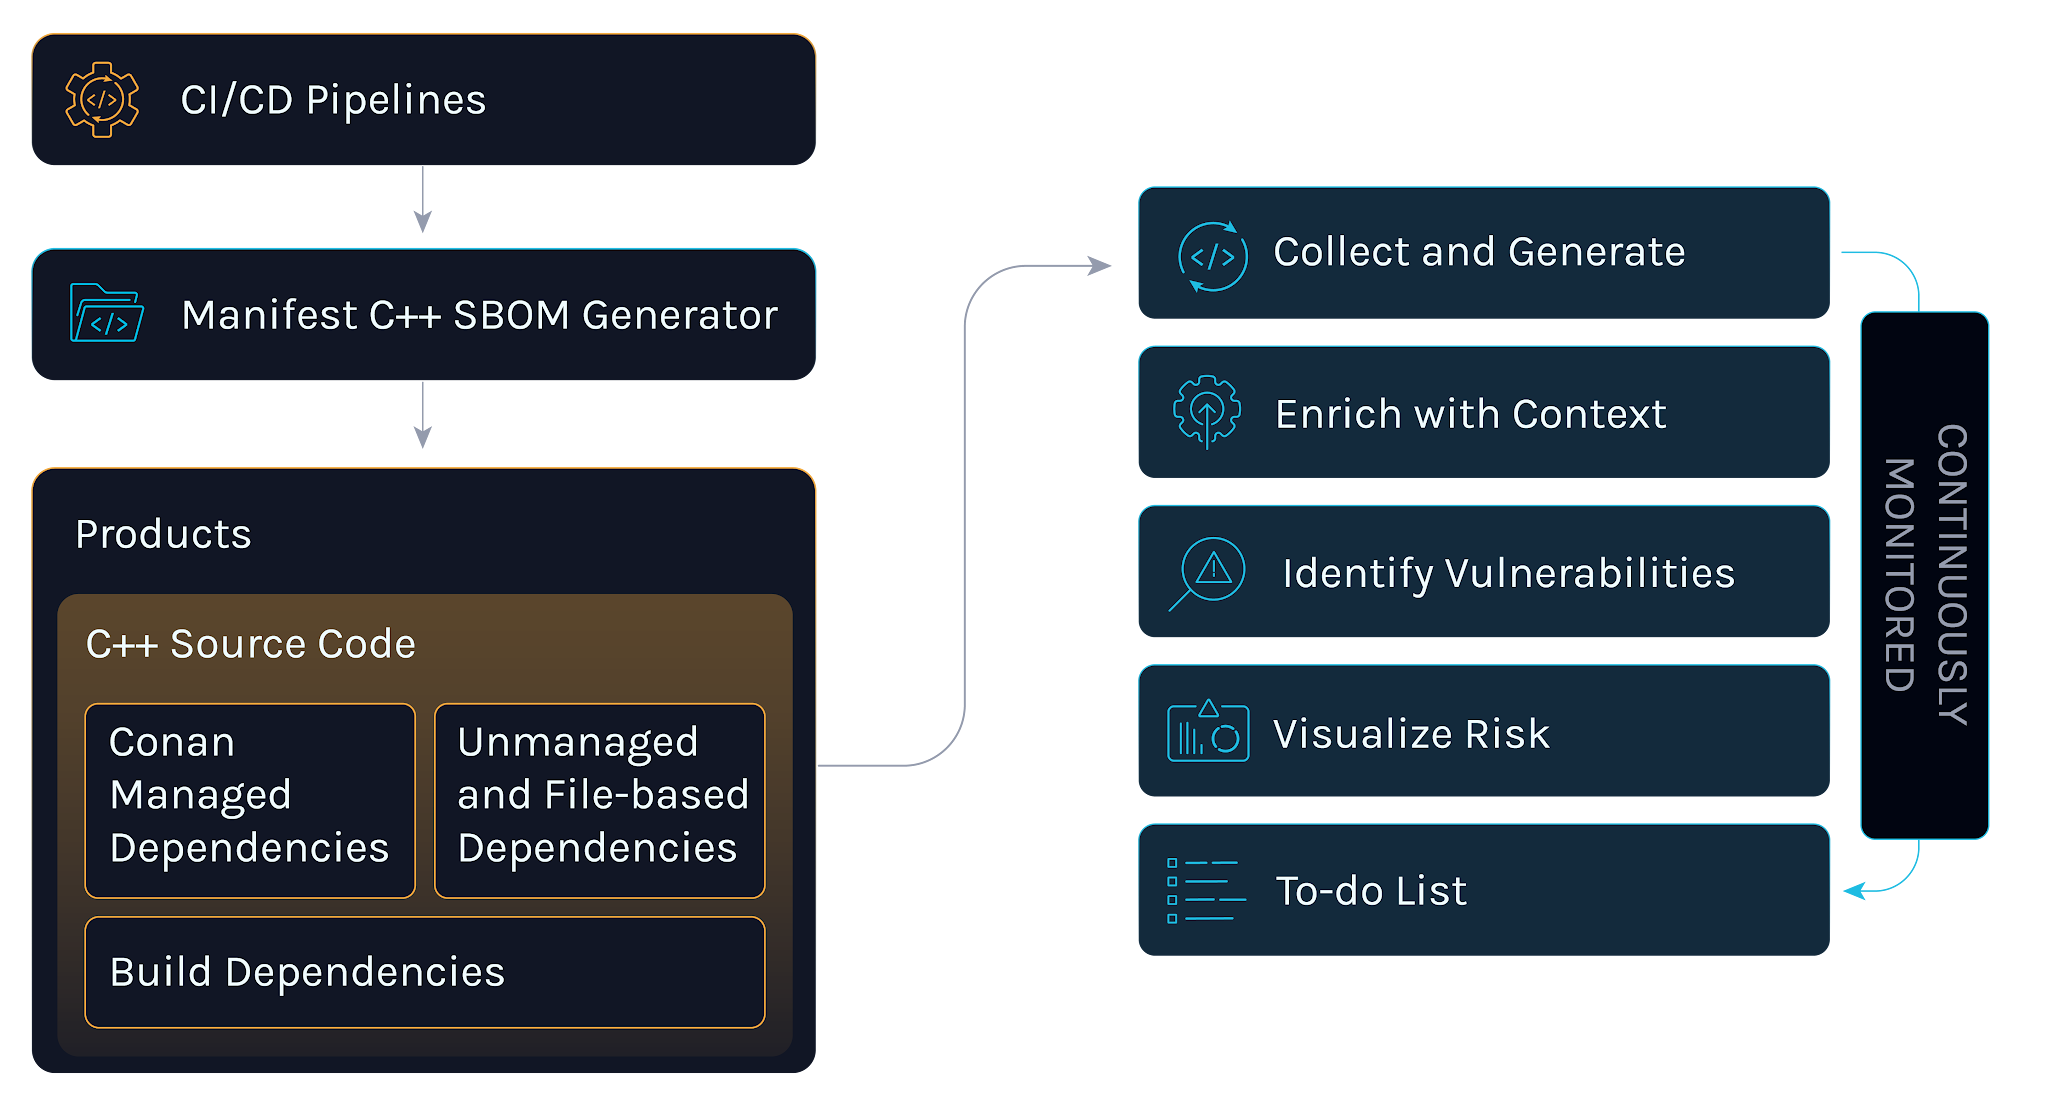Screen dimensions: 2048x1108
Task: Click the Build Dependencies box
Action: (425, 972)
